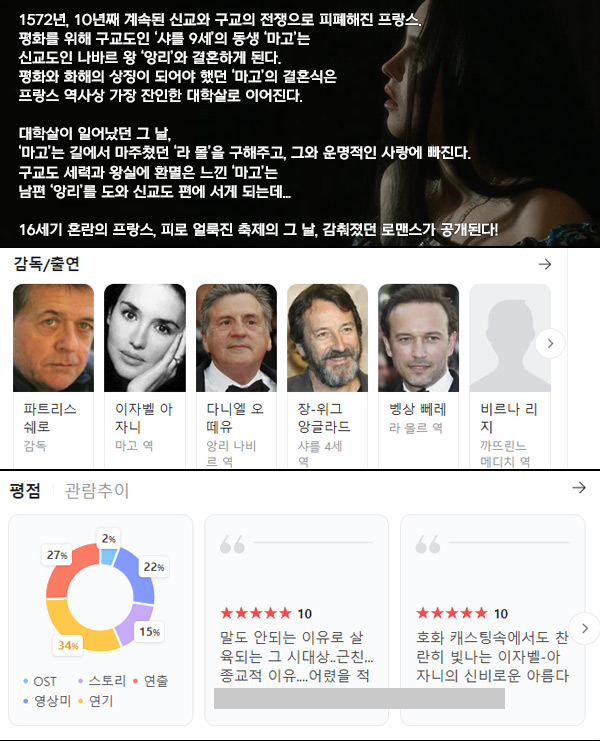Viewport: 600px width, 741px height.
Task: Click the yellow 34% 연기 chart segment
Action: pyautogui.click(x=76, y=627)
